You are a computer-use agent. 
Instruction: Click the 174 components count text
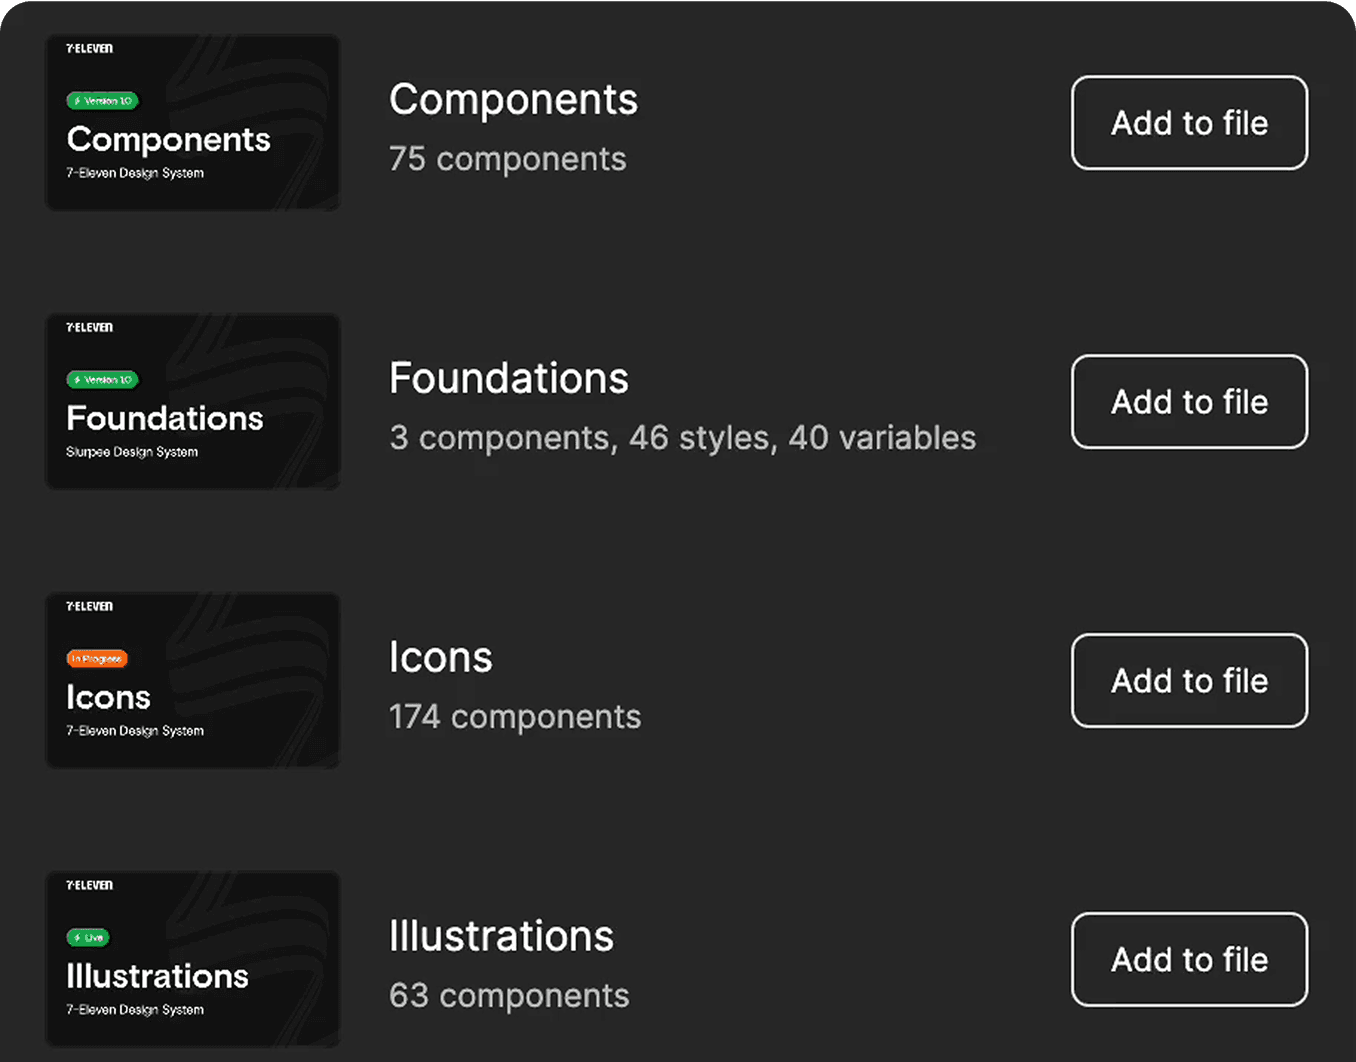click(x=515, y=717)
